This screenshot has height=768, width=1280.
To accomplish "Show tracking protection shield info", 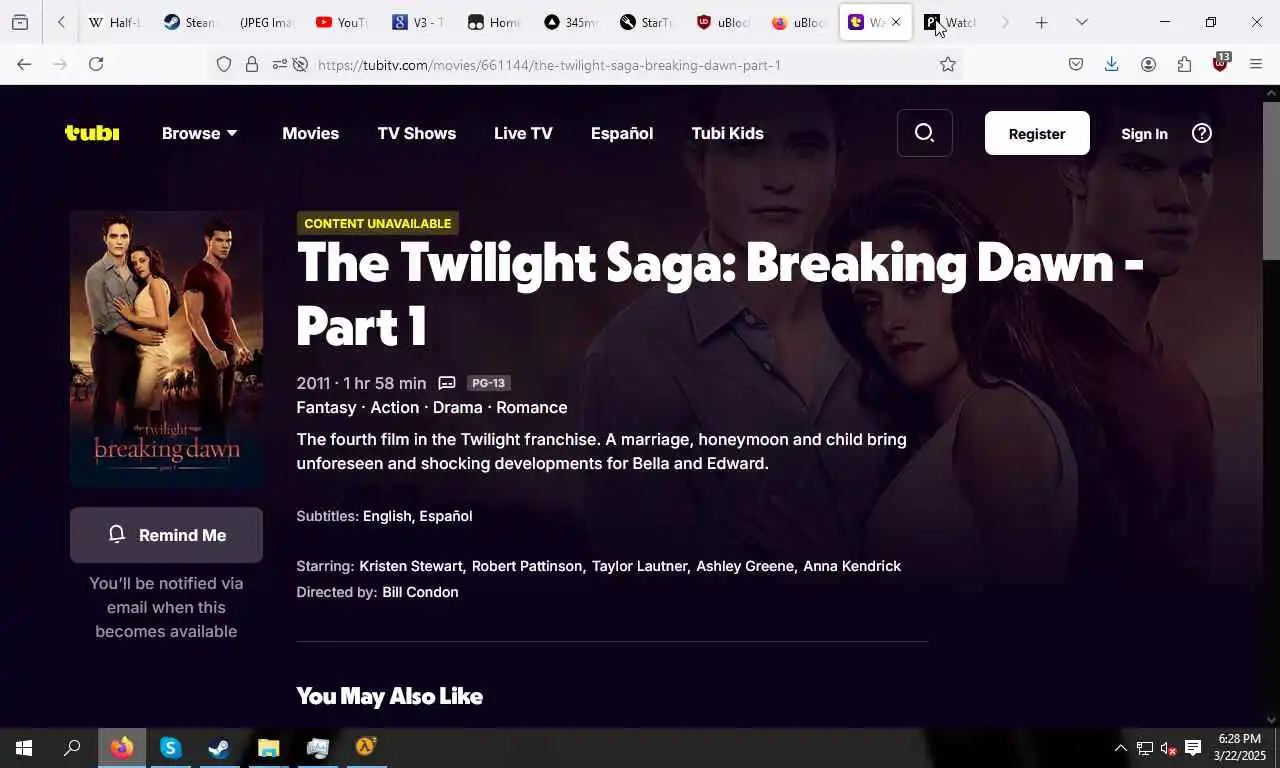I will pos(224,65).
